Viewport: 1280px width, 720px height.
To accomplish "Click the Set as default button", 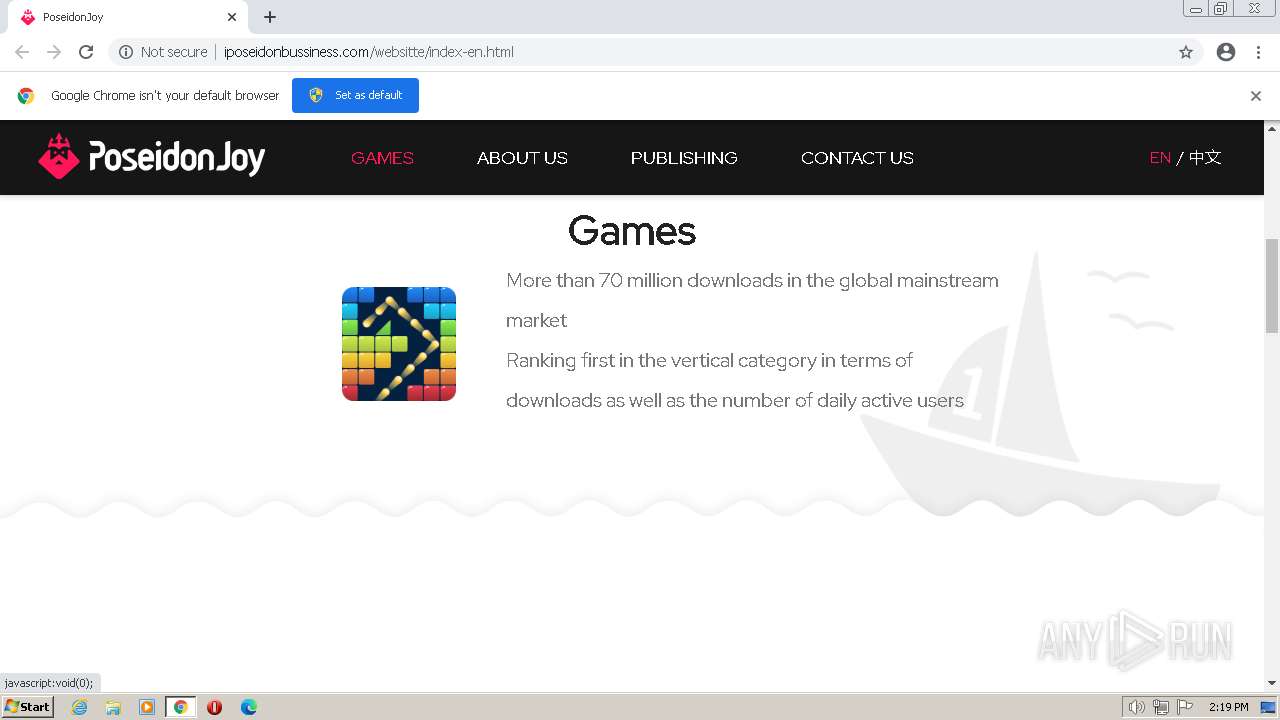I will pos(355,95).
